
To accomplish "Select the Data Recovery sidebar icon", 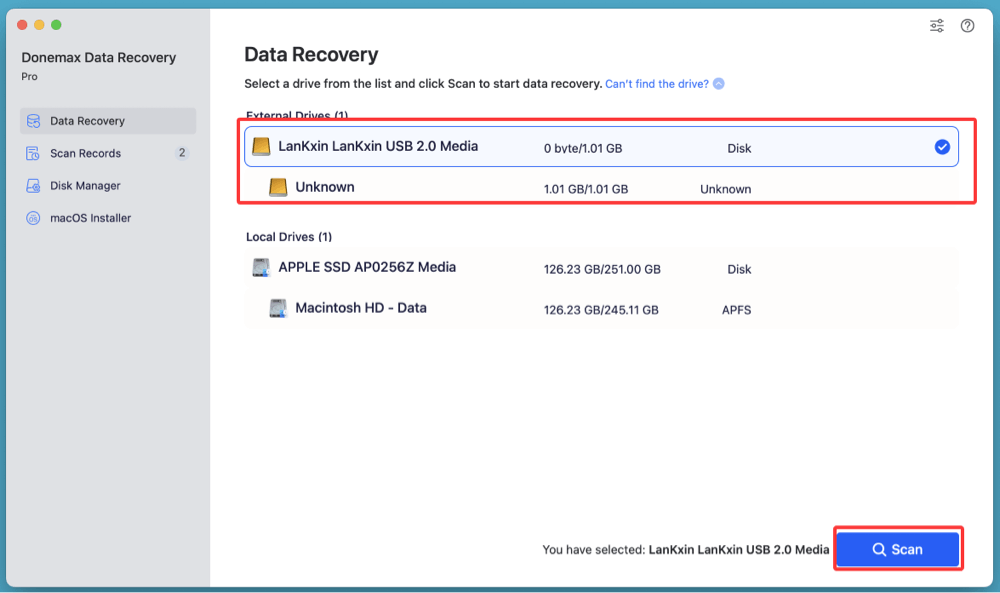I will pyautogui.click(x=33, y=120).
